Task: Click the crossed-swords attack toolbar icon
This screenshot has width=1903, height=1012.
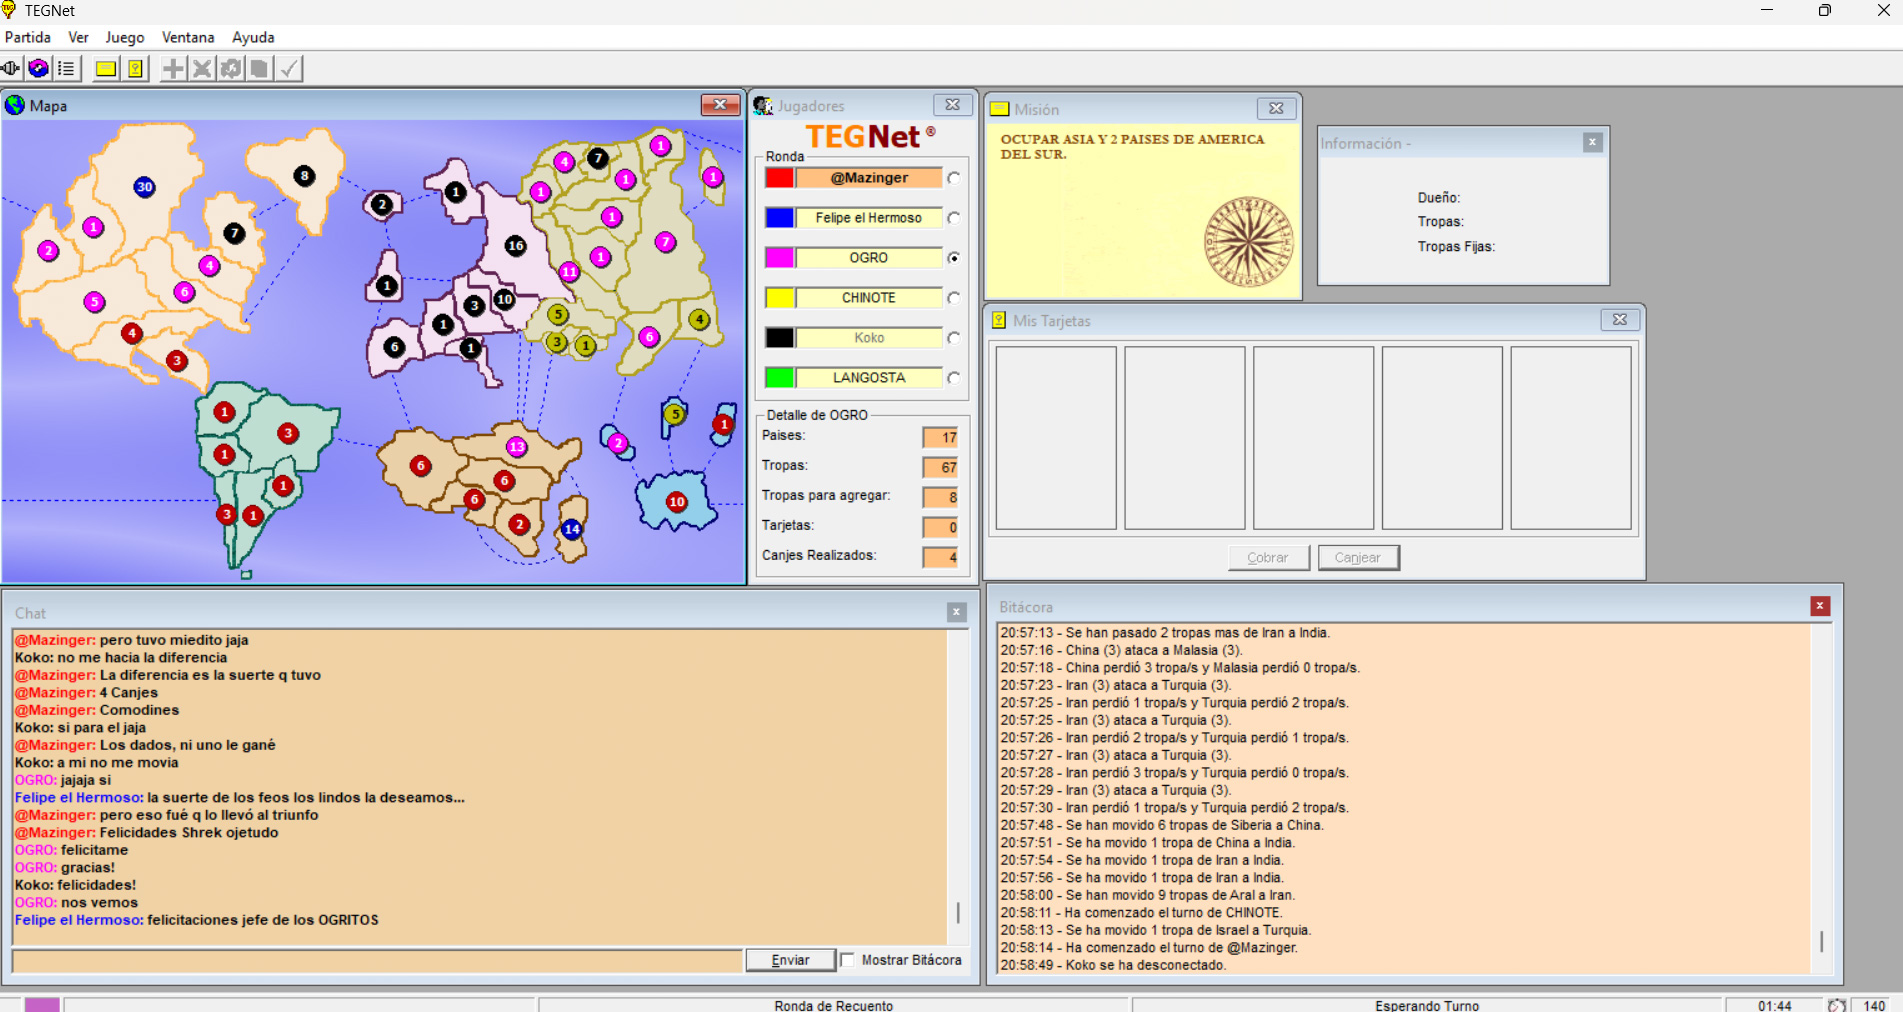Action: coord(202,68)
